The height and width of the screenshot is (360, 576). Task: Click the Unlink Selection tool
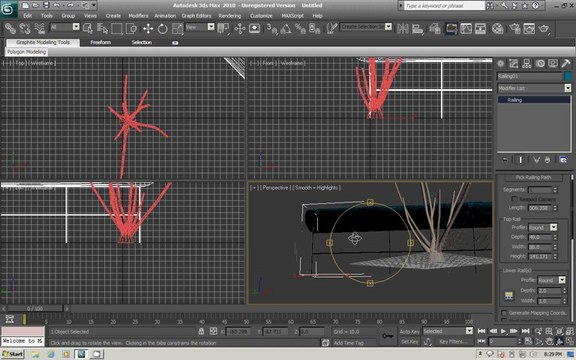click(x=25, y=28)
